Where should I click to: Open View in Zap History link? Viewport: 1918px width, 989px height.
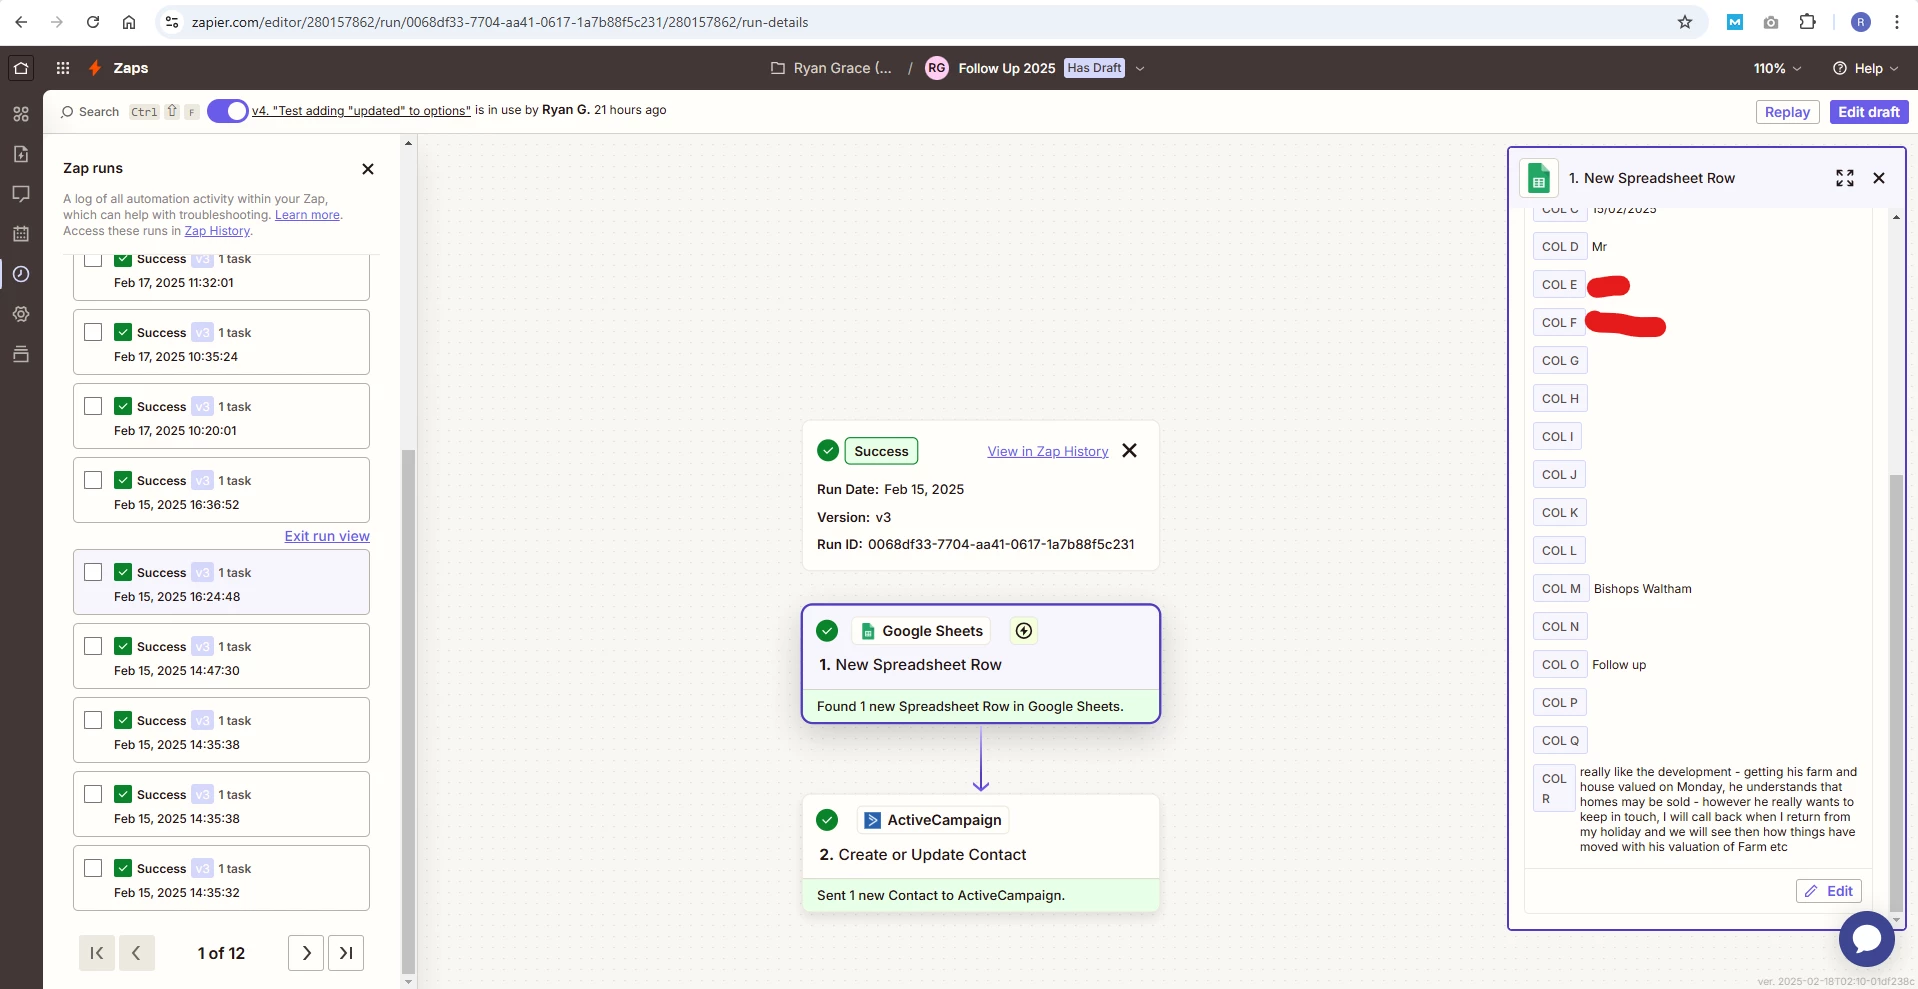[1048, 451]
